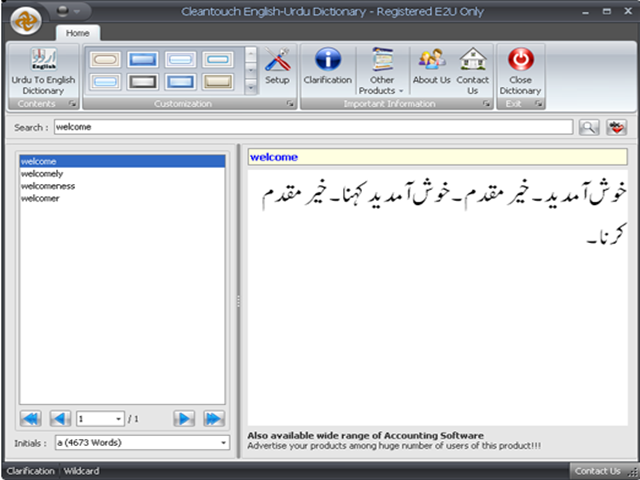Click into the Search input field
Image resolution: width=640 pixels, height=480 pixels.
pyautogui.click(x=313, y=127)
